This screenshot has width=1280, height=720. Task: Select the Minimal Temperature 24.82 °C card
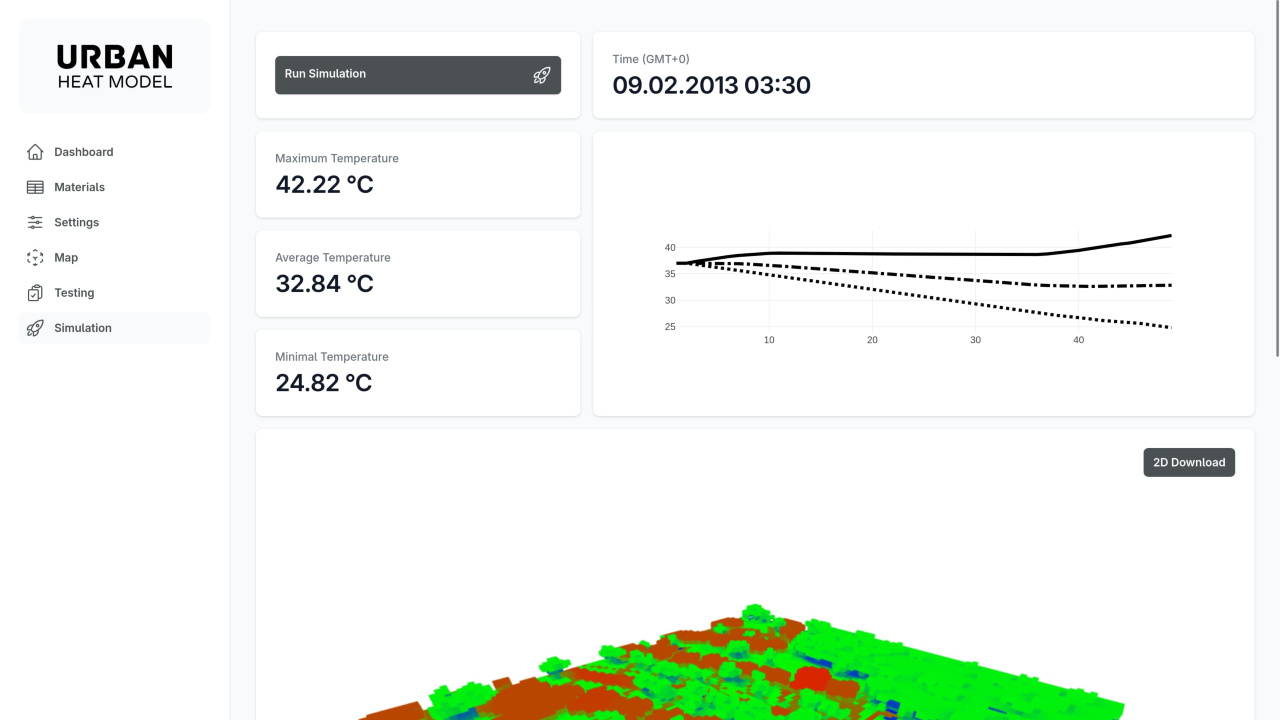[x=418, y=372]
